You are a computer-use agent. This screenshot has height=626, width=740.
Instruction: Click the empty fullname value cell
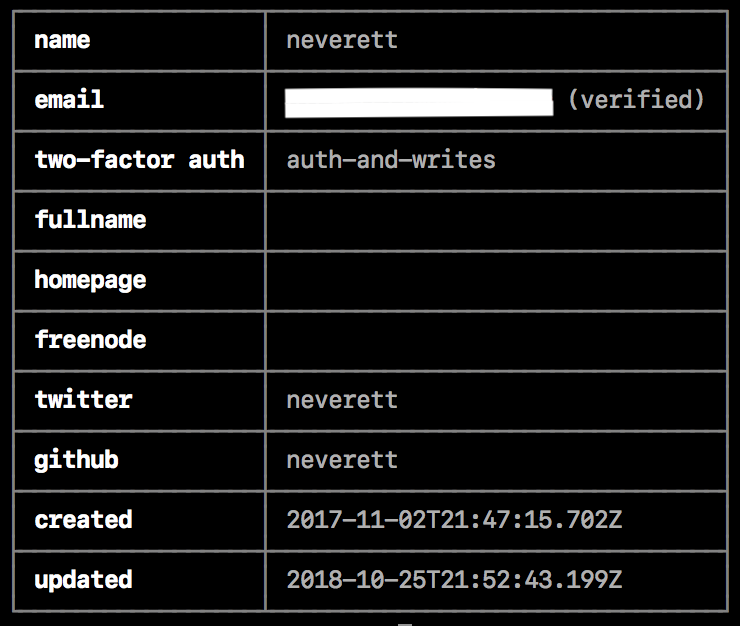(495, 220)
